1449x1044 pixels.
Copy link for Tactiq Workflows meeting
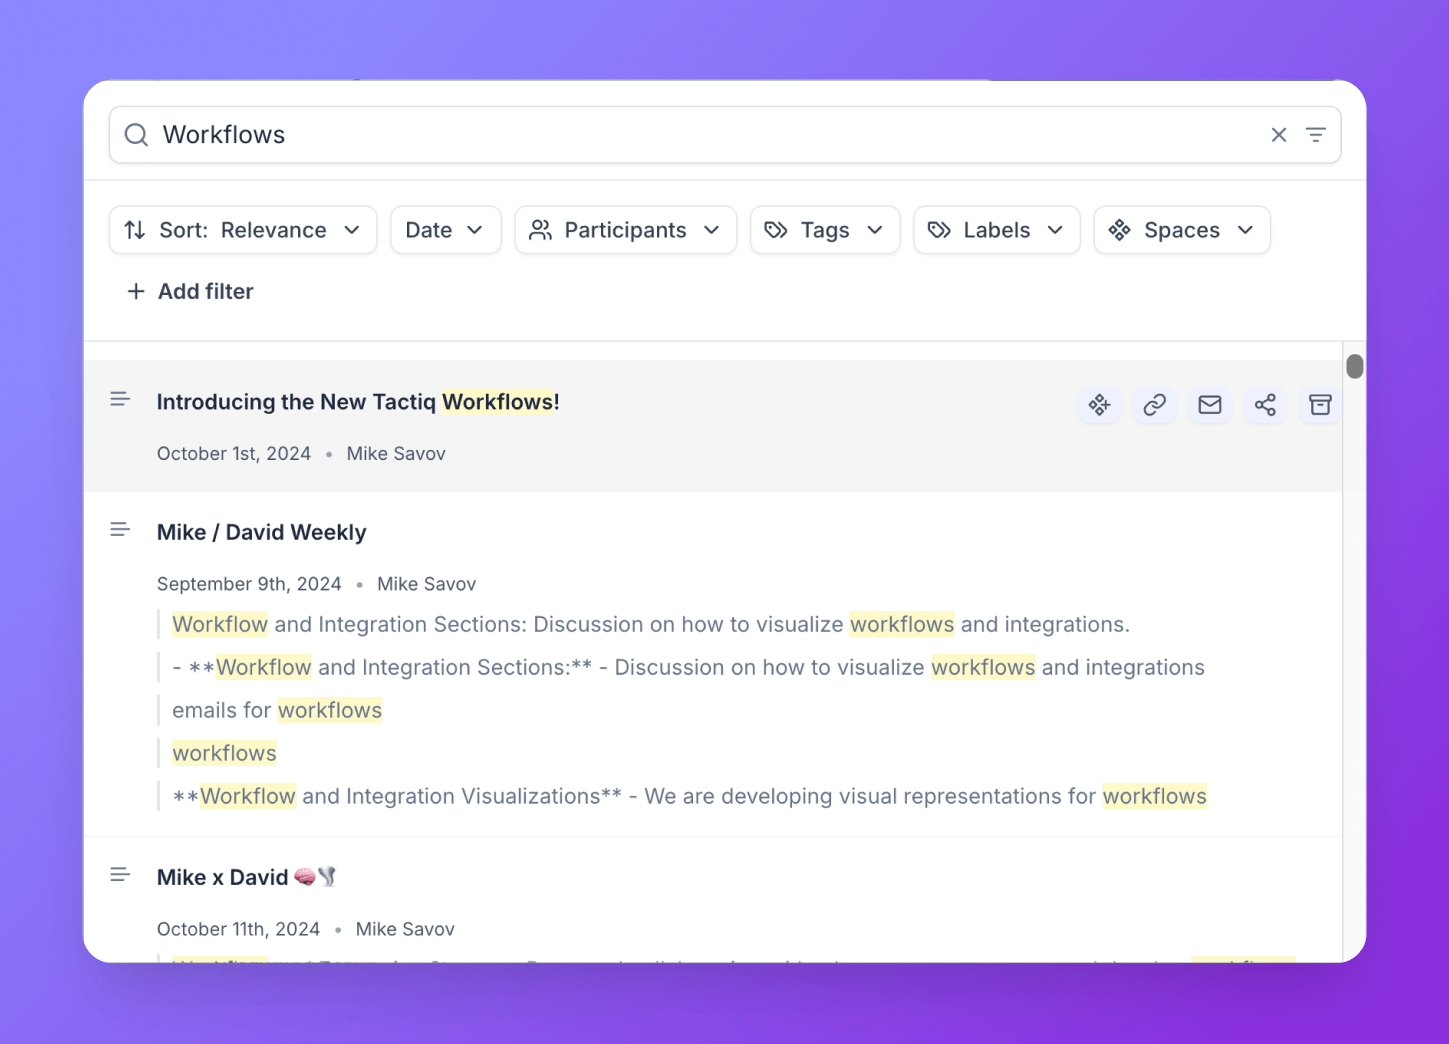(x=1155, y=405)
